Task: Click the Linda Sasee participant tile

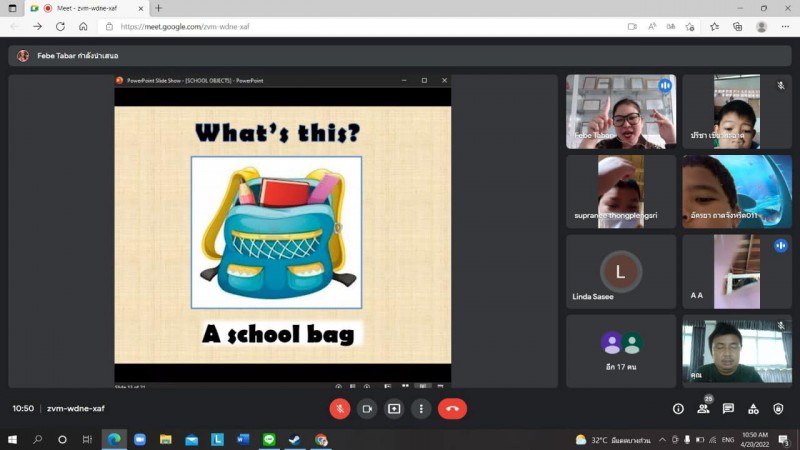Action: [620, 271]
